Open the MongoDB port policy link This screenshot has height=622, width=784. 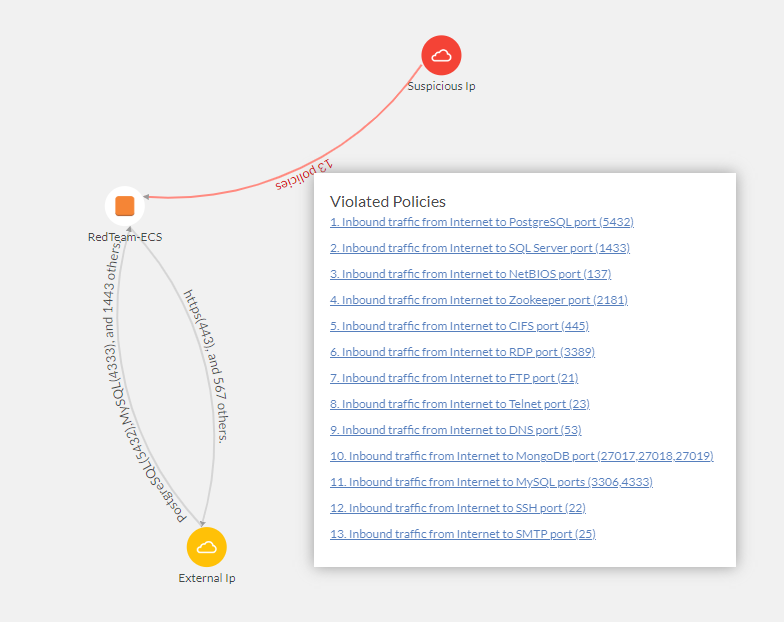click(x=521, y=456)
